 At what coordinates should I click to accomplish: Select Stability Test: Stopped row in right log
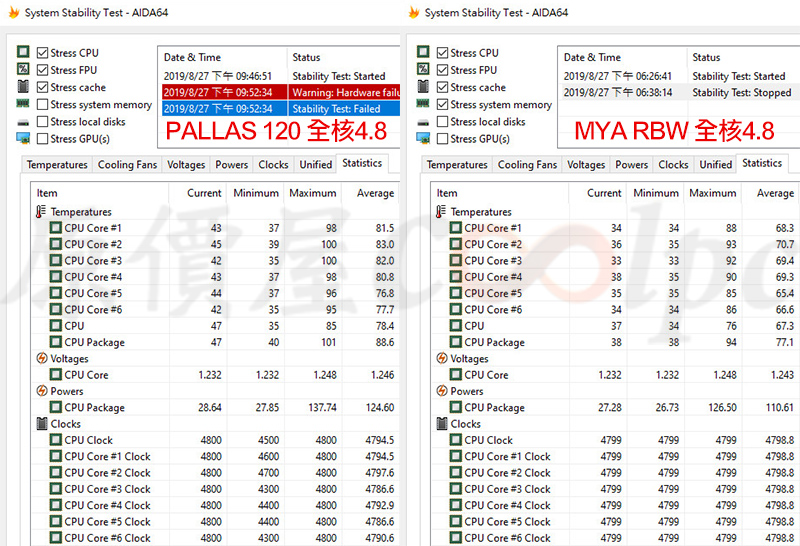(679, 92)
